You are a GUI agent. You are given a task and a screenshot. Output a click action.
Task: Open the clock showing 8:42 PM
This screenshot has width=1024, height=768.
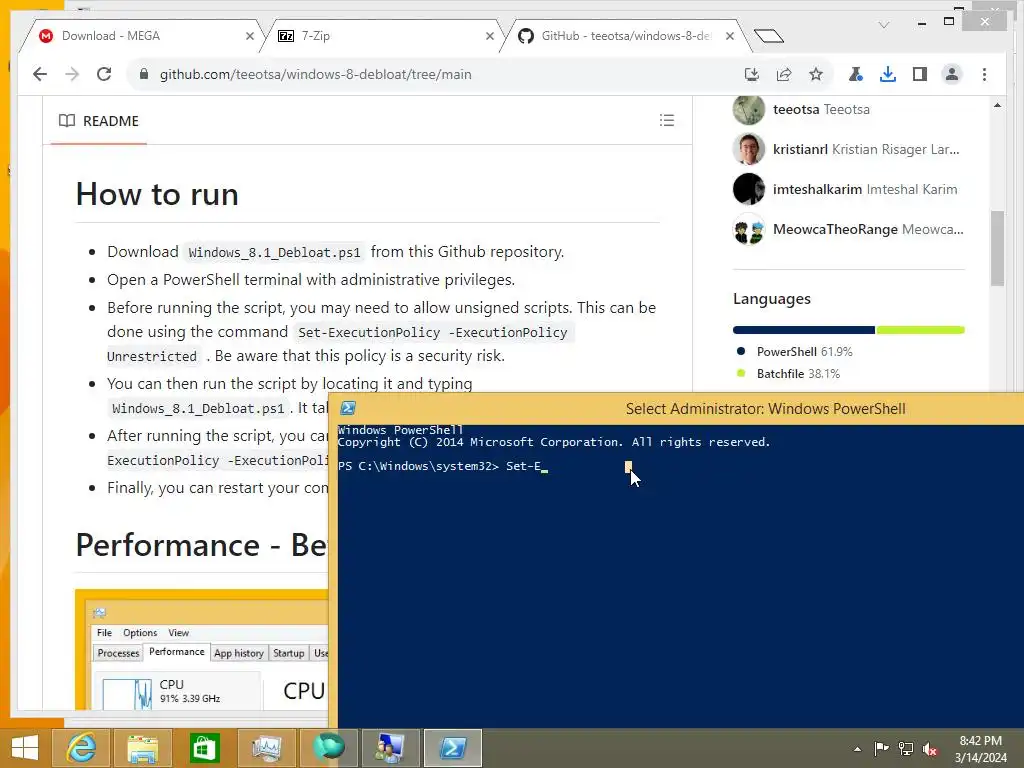pos(980,749)
